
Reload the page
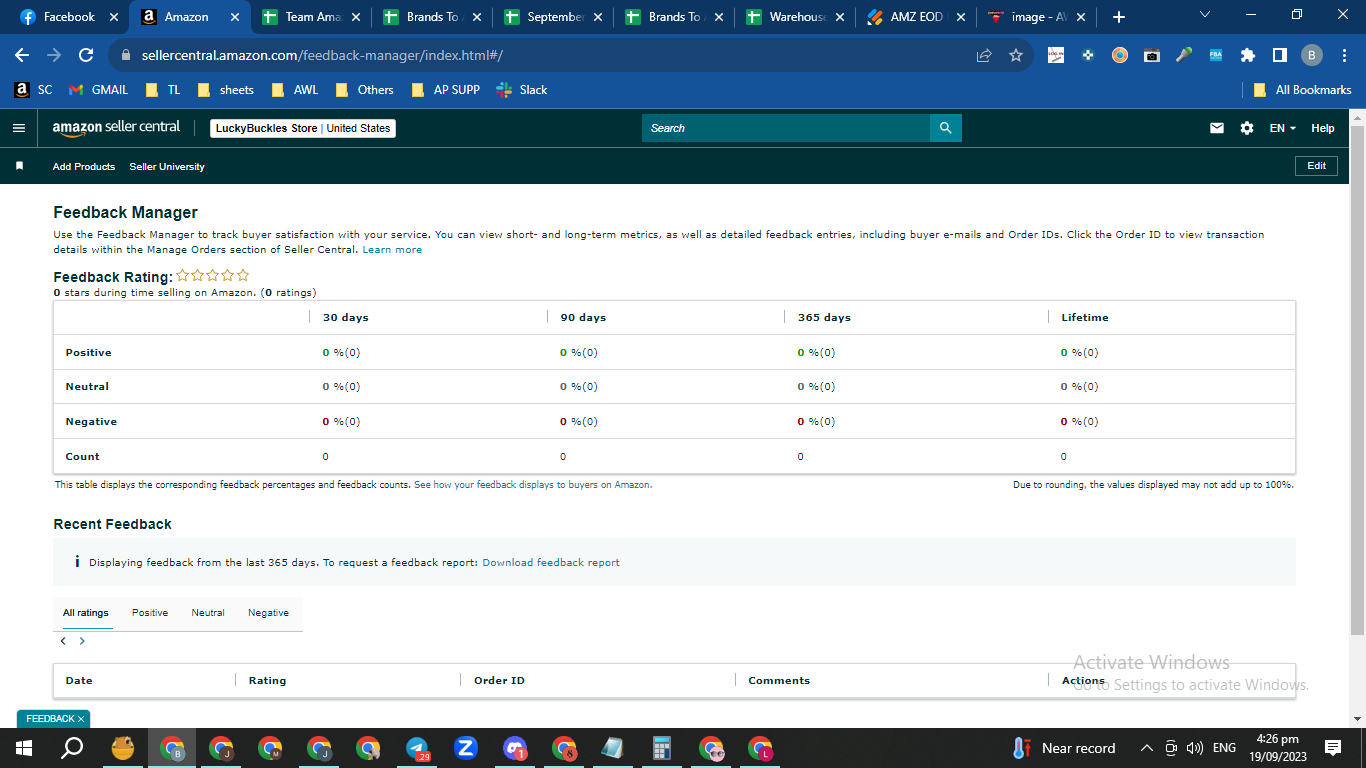point(86,55)
